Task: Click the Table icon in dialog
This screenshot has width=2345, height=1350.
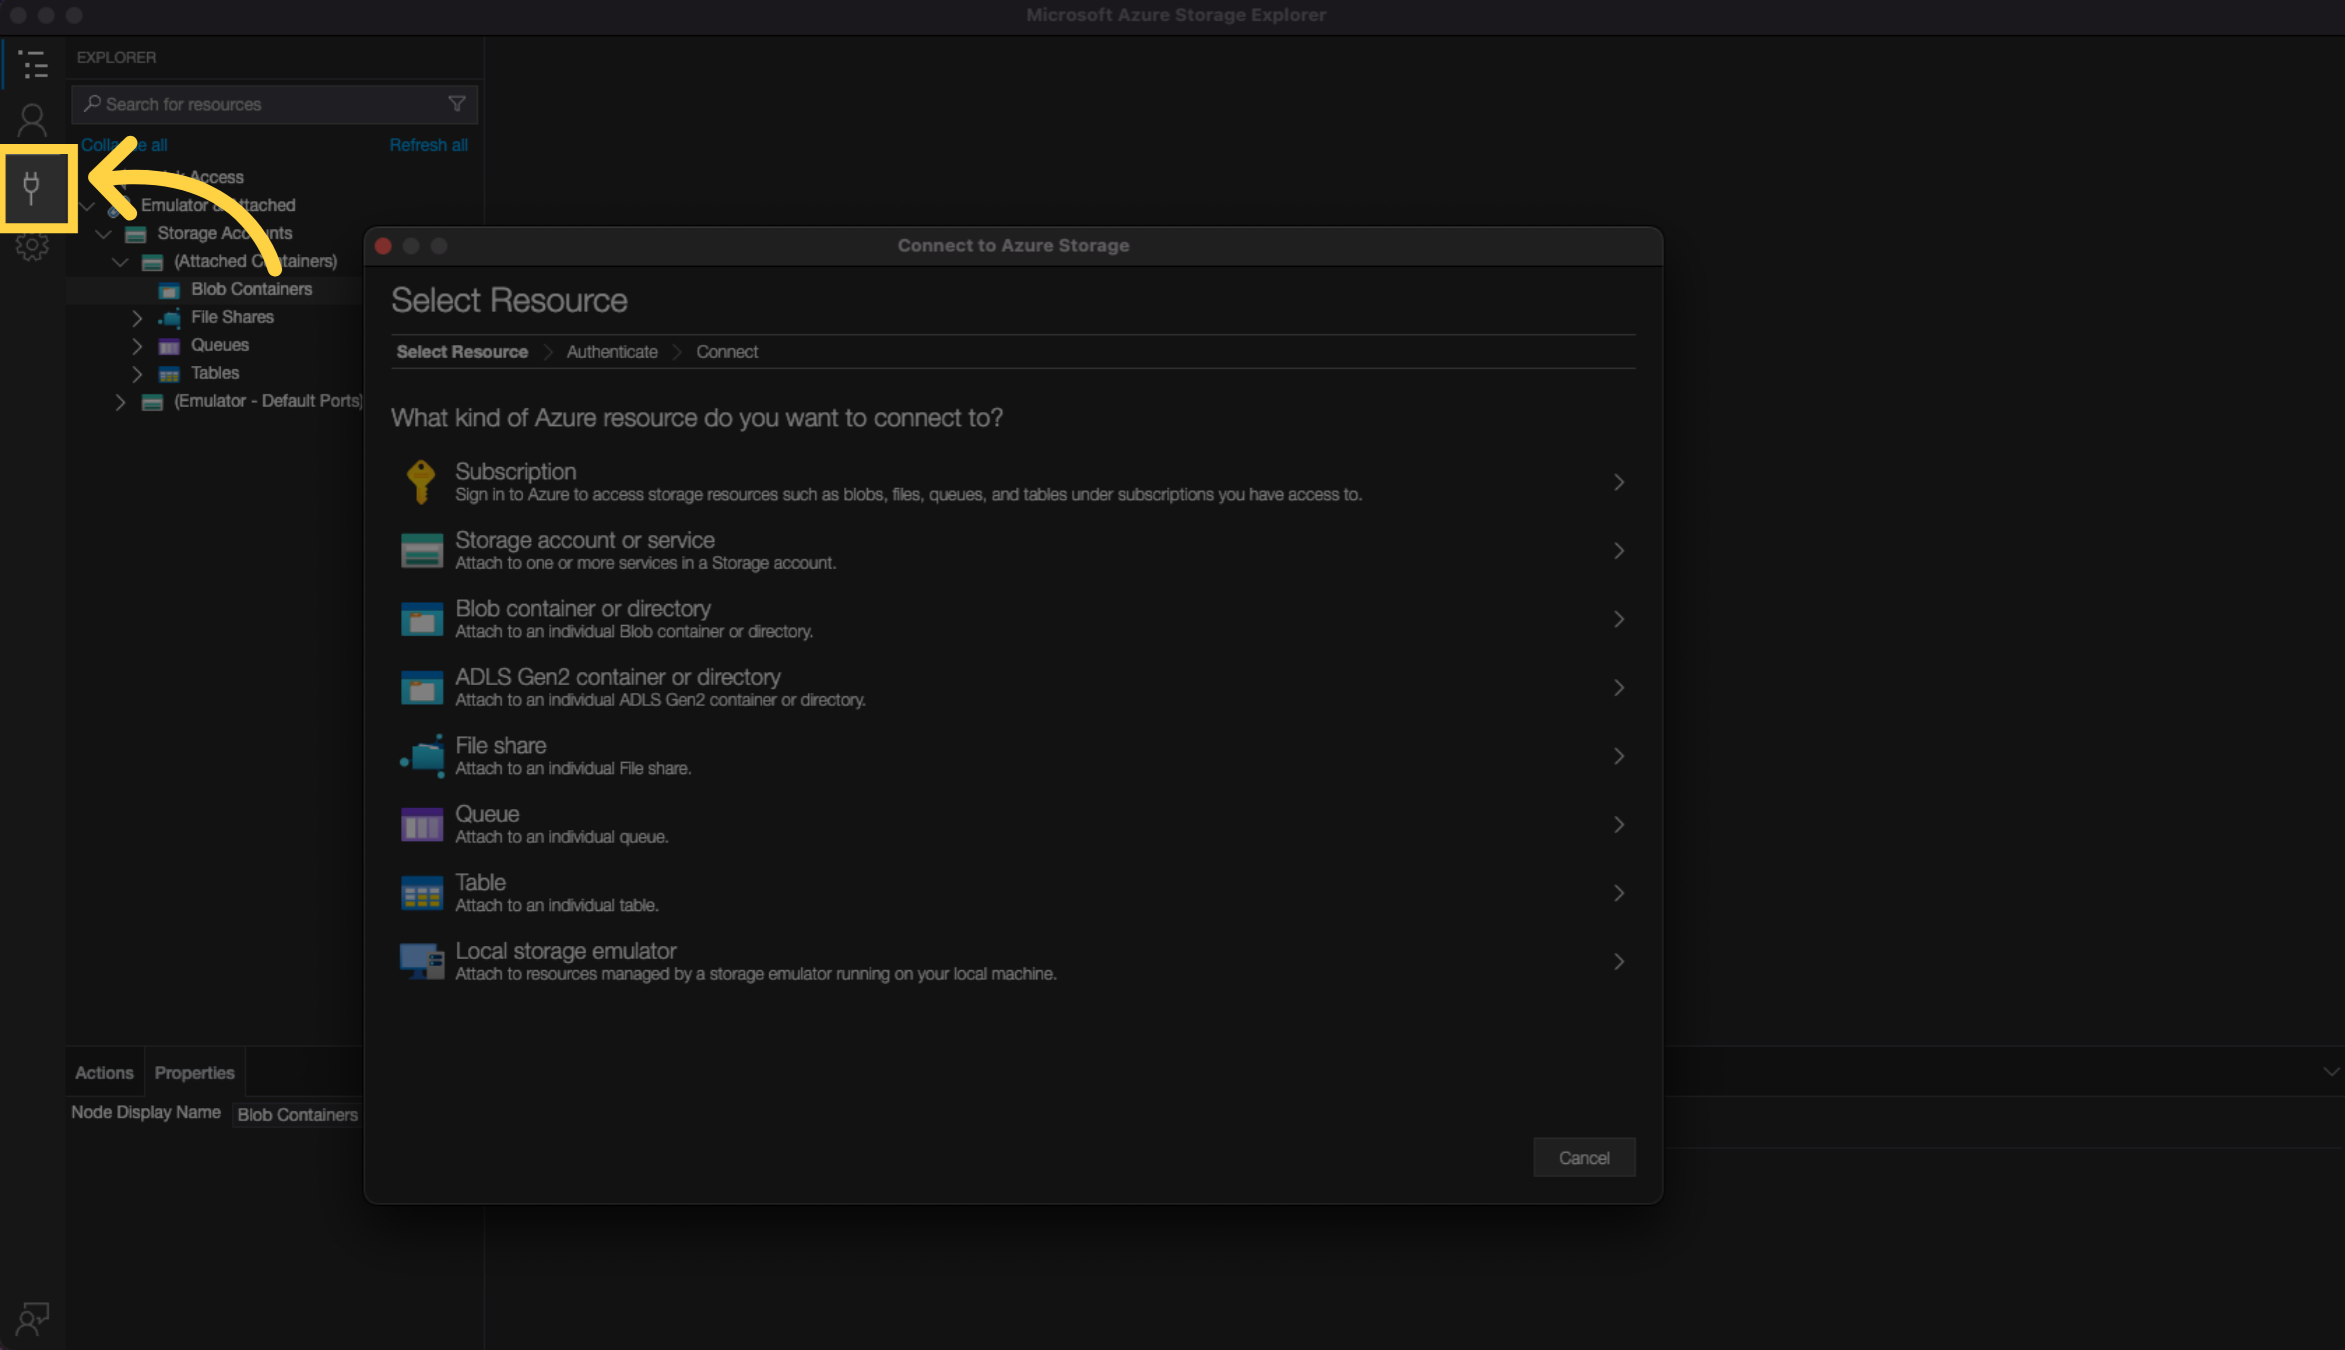Action: 421,893
